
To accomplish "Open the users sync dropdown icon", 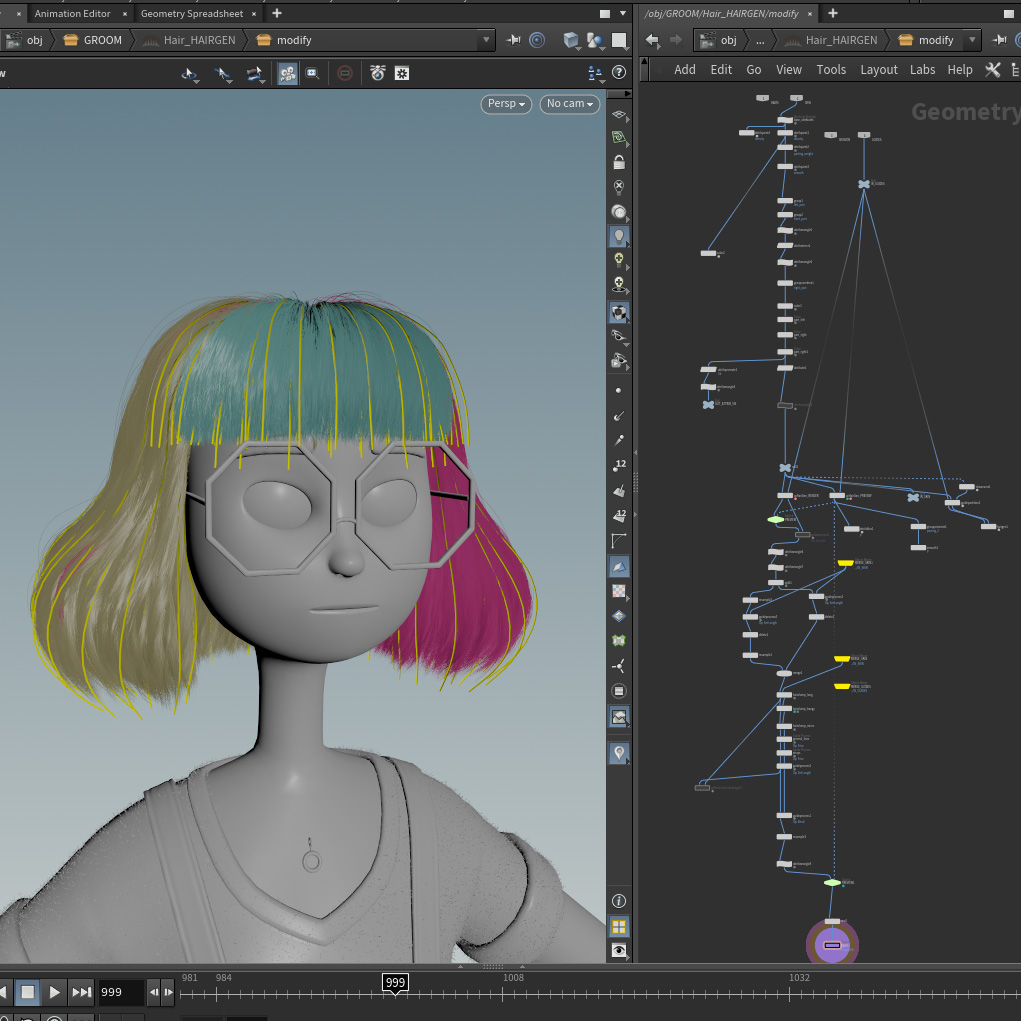I will click(x=595, y=73).
